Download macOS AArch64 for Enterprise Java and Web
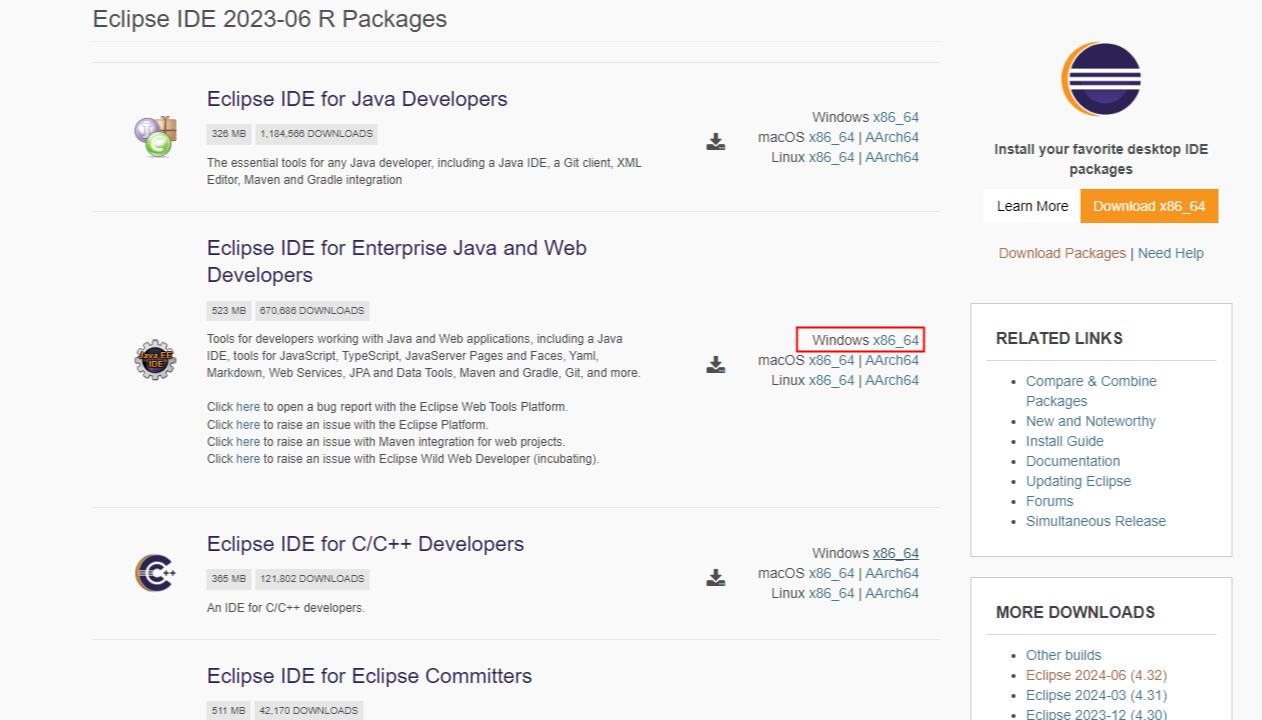The image size is (1262, 720). tap(892, 360)
